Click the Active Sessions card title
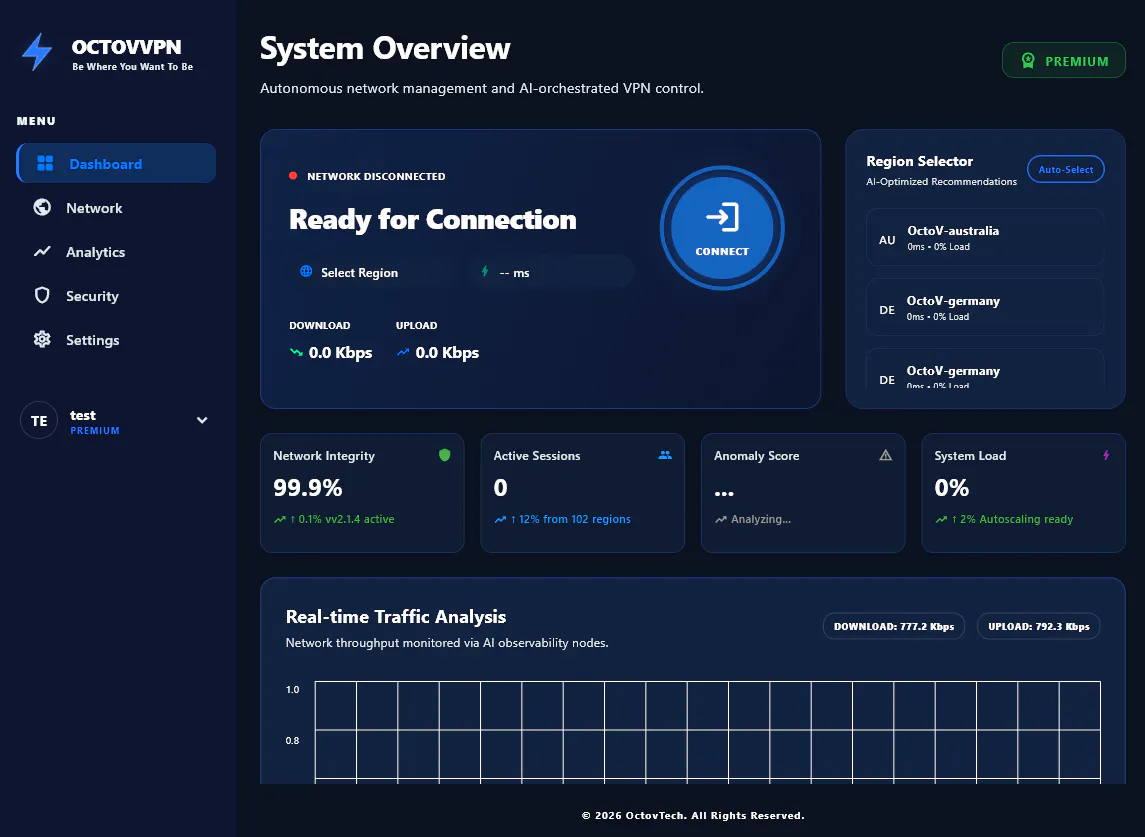1145x837 pixels. [537, 456]
